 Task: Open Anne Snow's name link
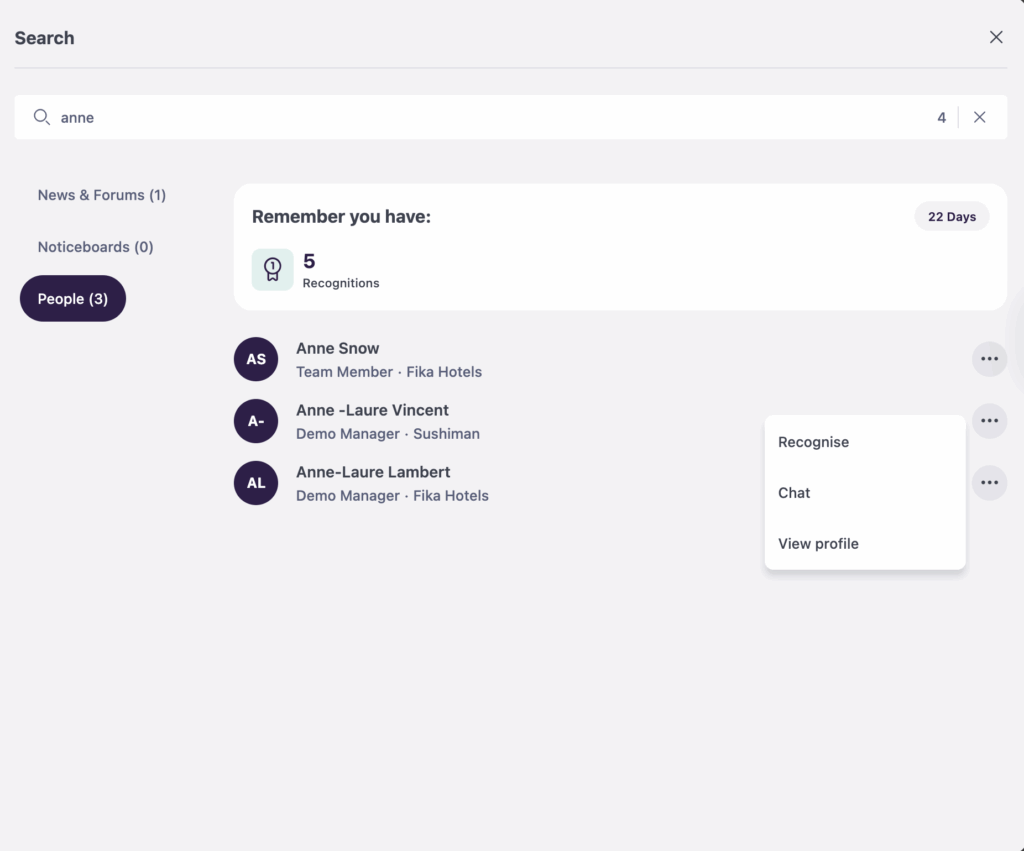click(x=338, y=348)
